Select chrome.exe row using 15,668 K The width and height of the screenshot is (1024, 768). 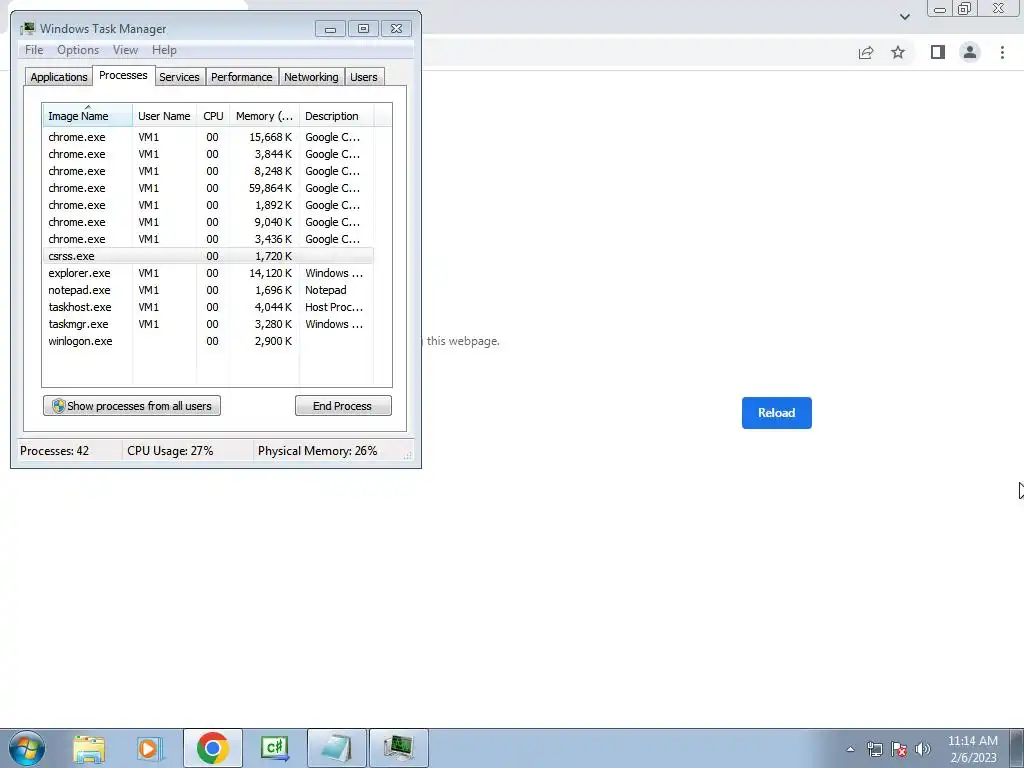coord(208,137)
